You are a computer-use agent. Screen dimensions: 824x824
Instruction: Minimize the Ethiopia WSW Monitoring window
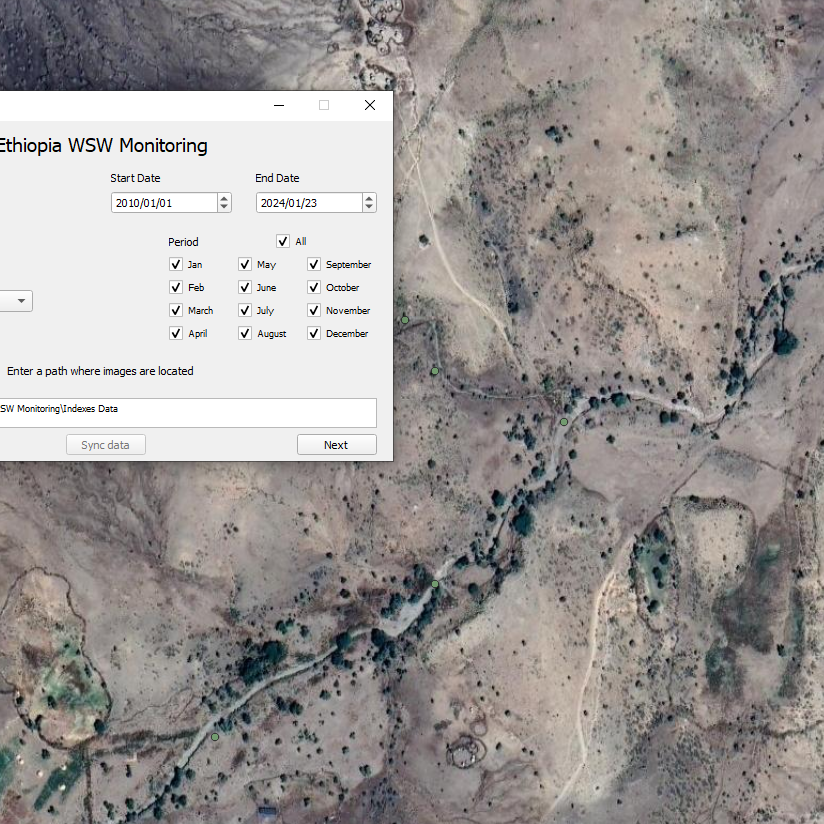(x=278, y=105)
